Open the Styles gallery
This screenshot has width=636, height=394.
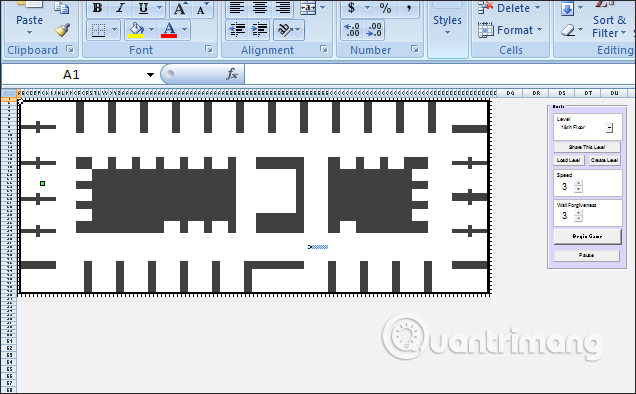(x=447, y=25)
